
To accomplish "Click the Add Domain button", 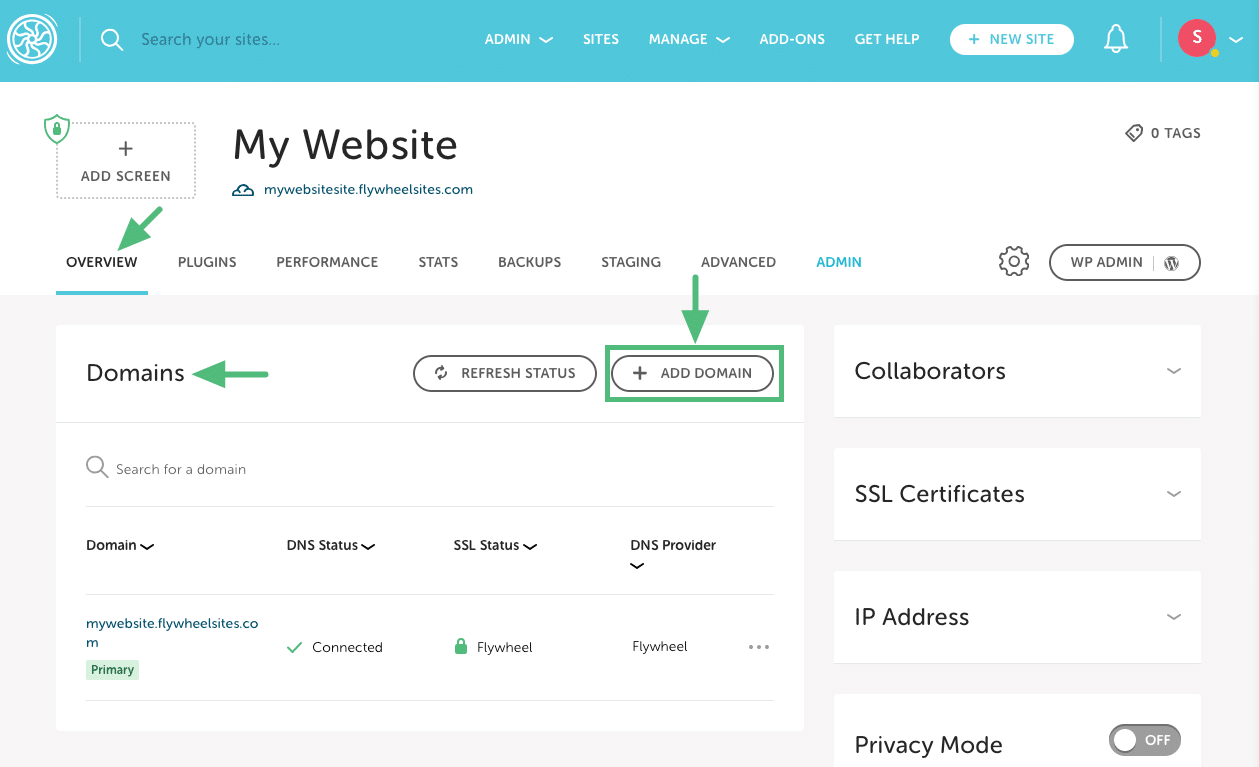I will pos(693,373).
